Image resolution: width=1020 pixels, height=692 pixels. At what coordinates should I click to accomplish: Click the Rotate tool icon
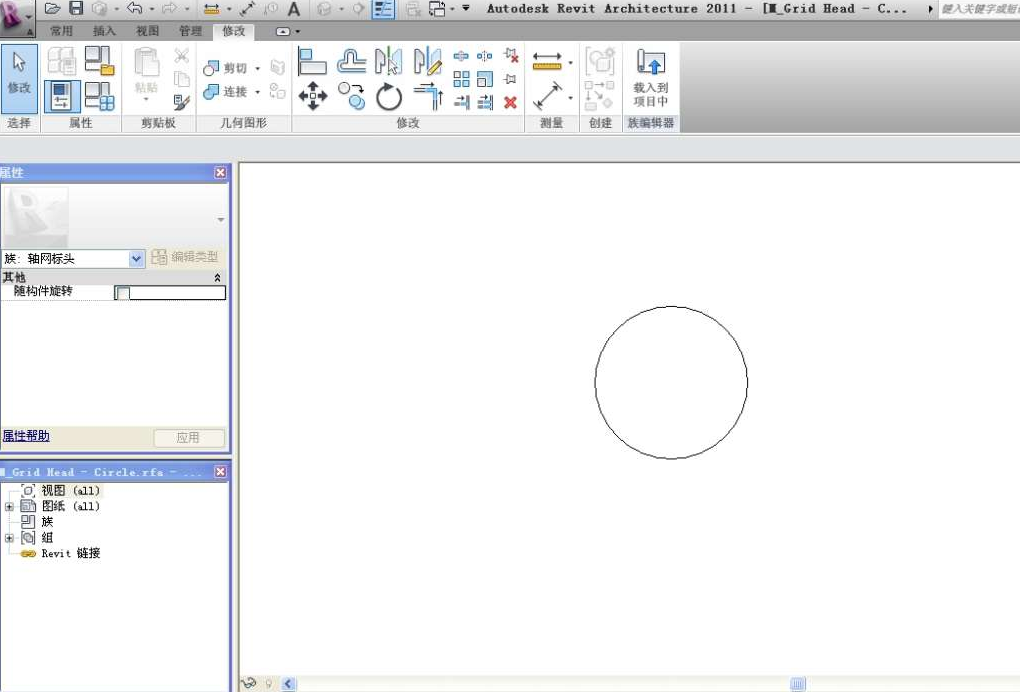389,97
